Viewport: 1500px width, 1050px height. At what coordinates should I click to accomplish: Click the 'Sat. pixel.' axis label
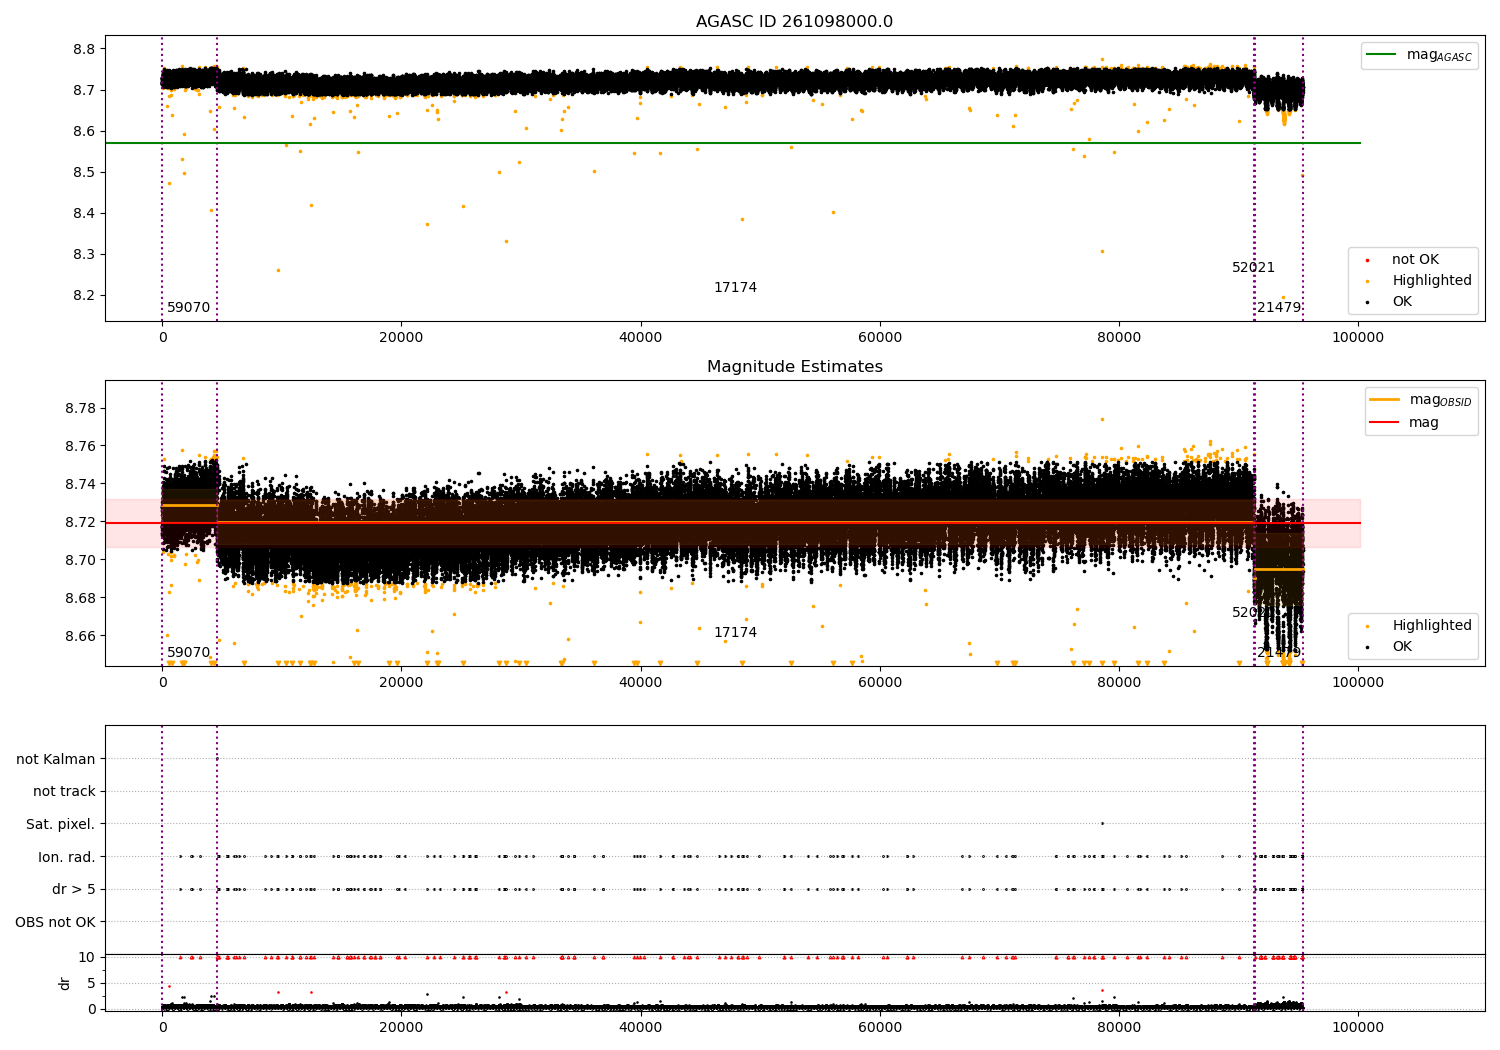(61, 825)
